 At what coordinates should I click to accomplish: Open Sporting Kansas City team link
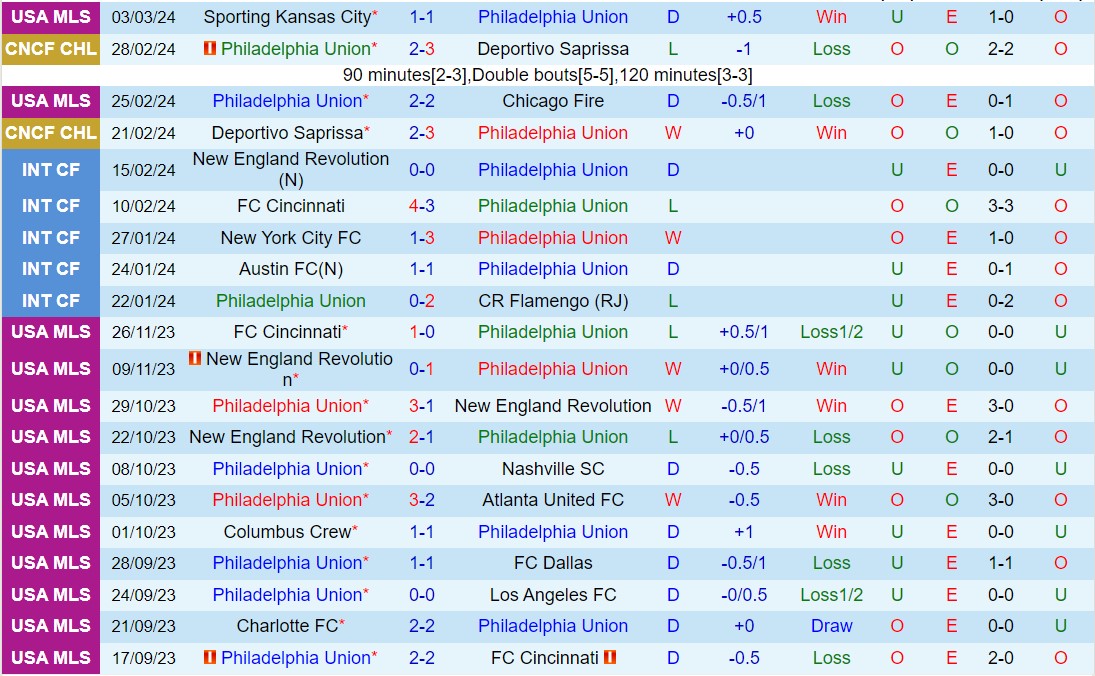pyautogui.click(x=286, y=17)
